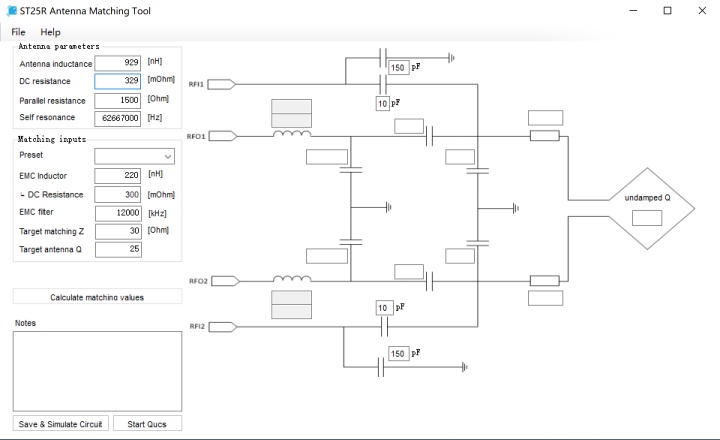
Task: Click the empty value box above RFO2 series capacitor
Action: tap(409, 271)
